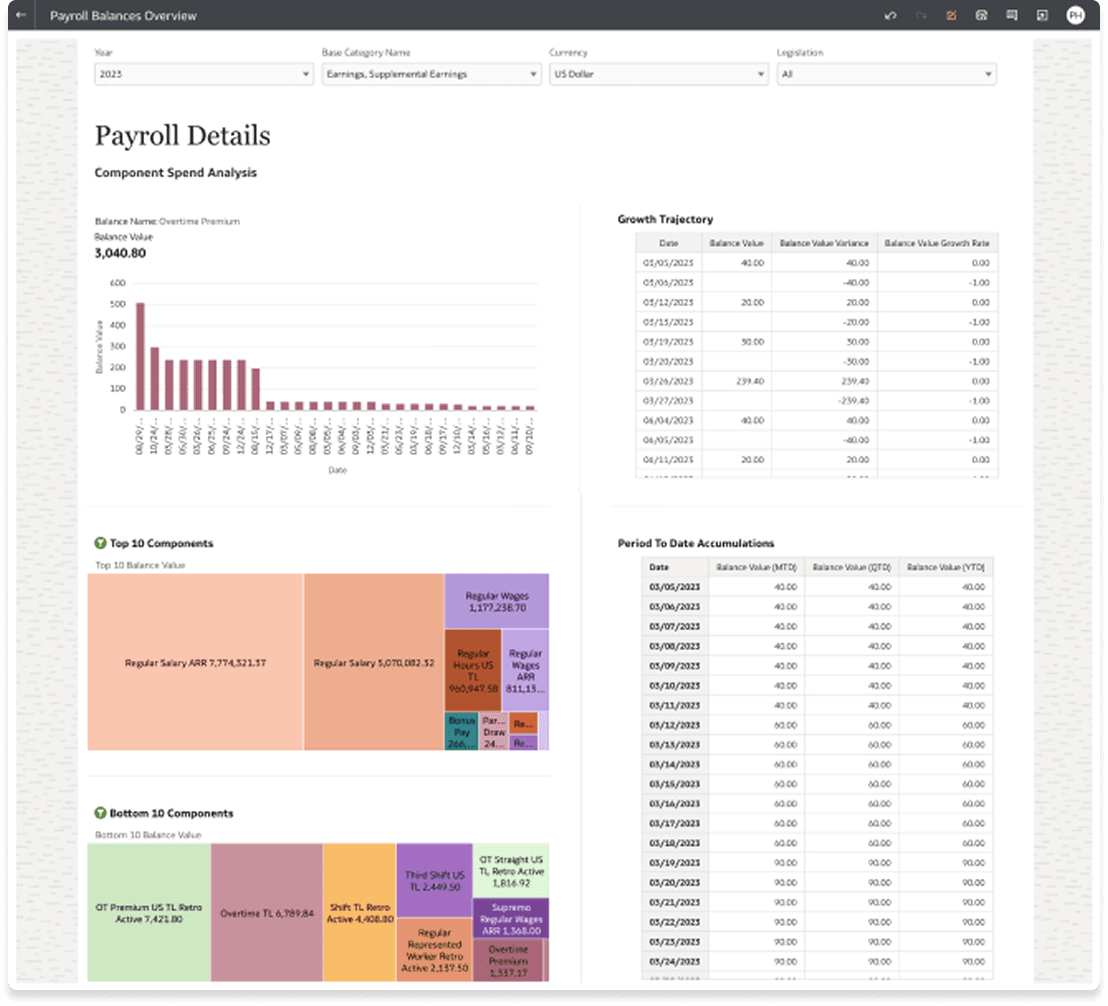Expand the Base Category Name dropdown
Screen dimensions: 1108x1006
(431, 74)
